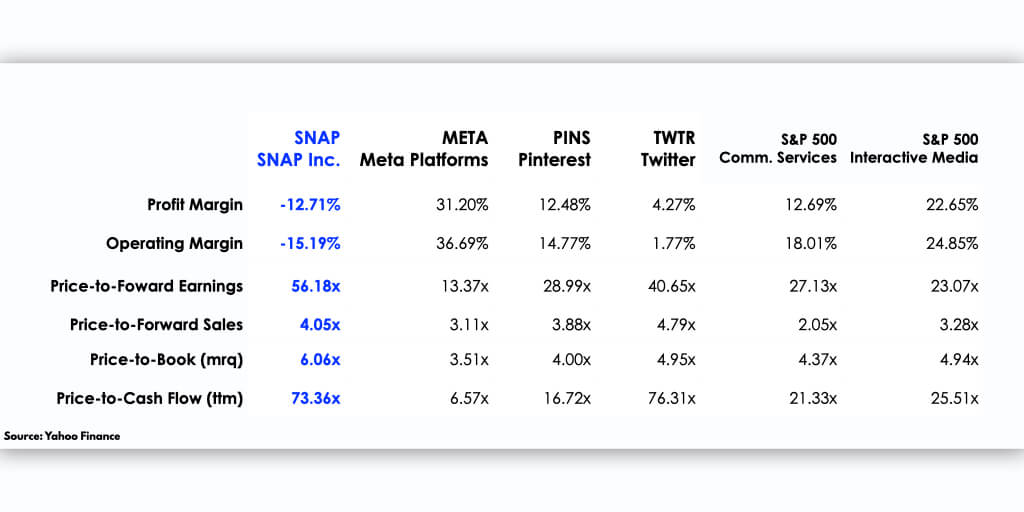The height and width of the screenshot is (512, 1024).
Task: Select Meta's 36.69% operating margin cell
Action: coord(462,244)
